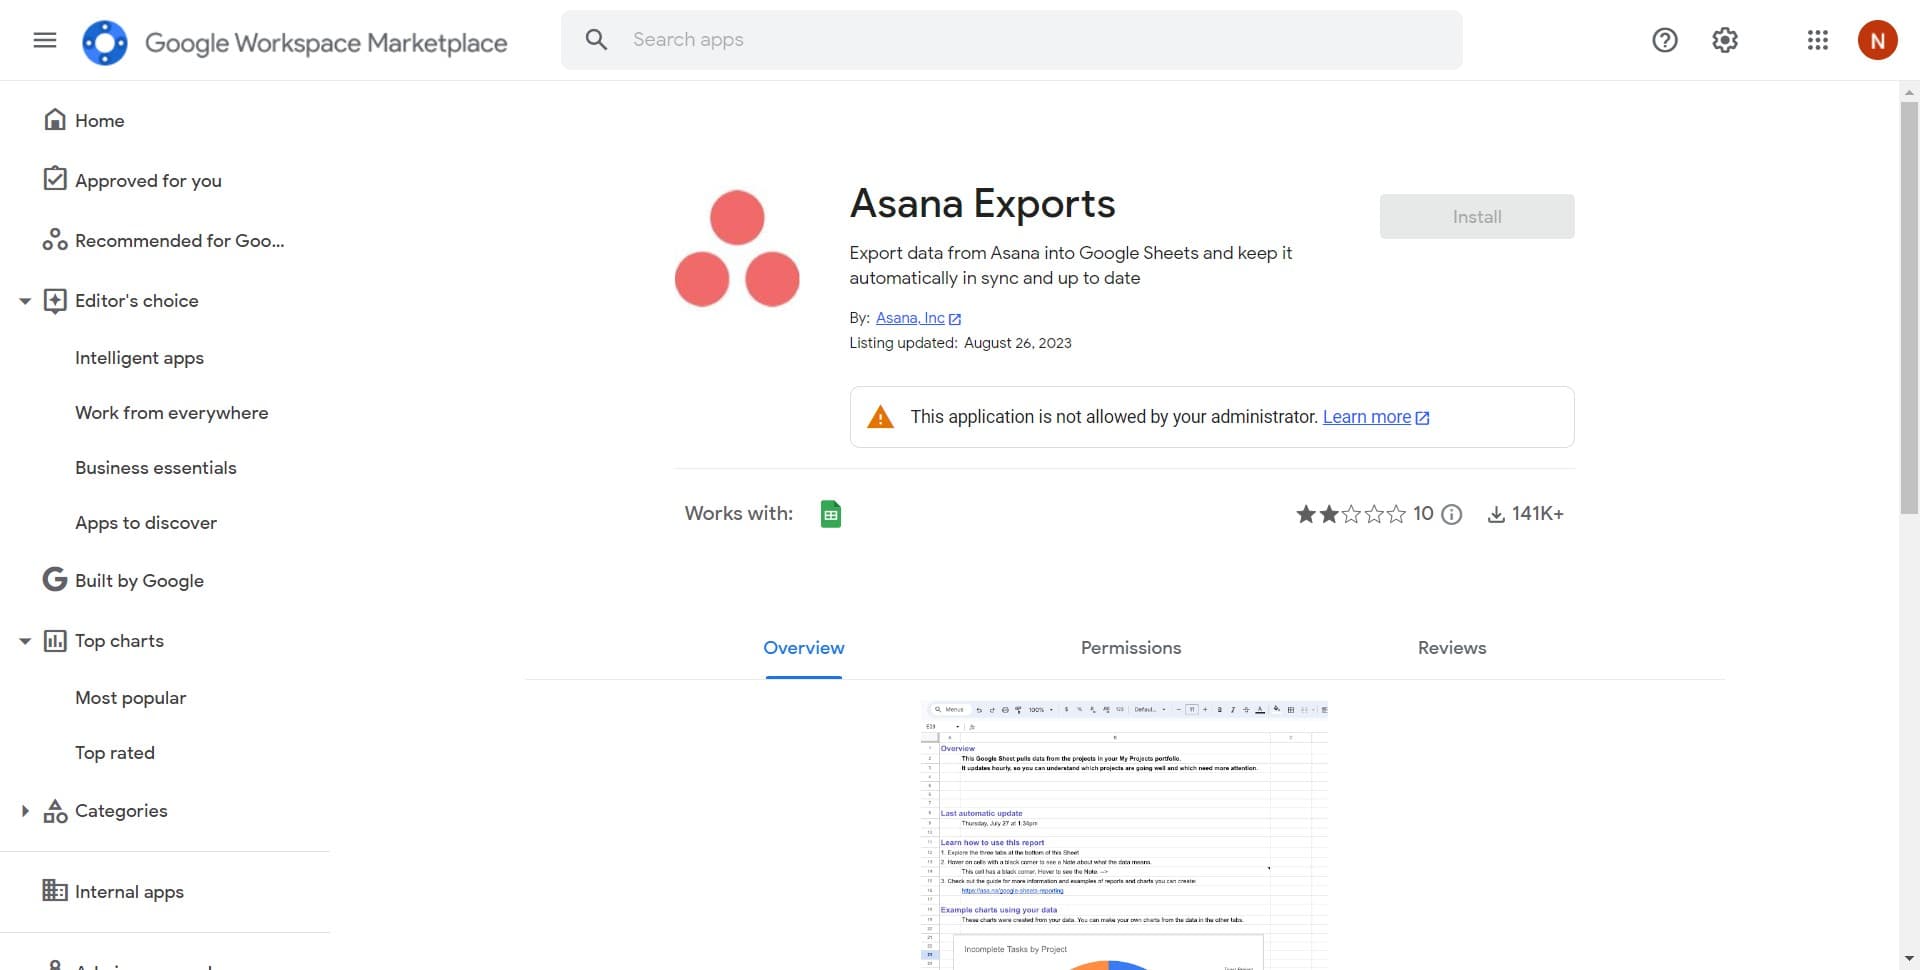Click the Install button
The width and height of the screenshot is (1920, 970).
pyautogui.click(x=1476, y=217)
